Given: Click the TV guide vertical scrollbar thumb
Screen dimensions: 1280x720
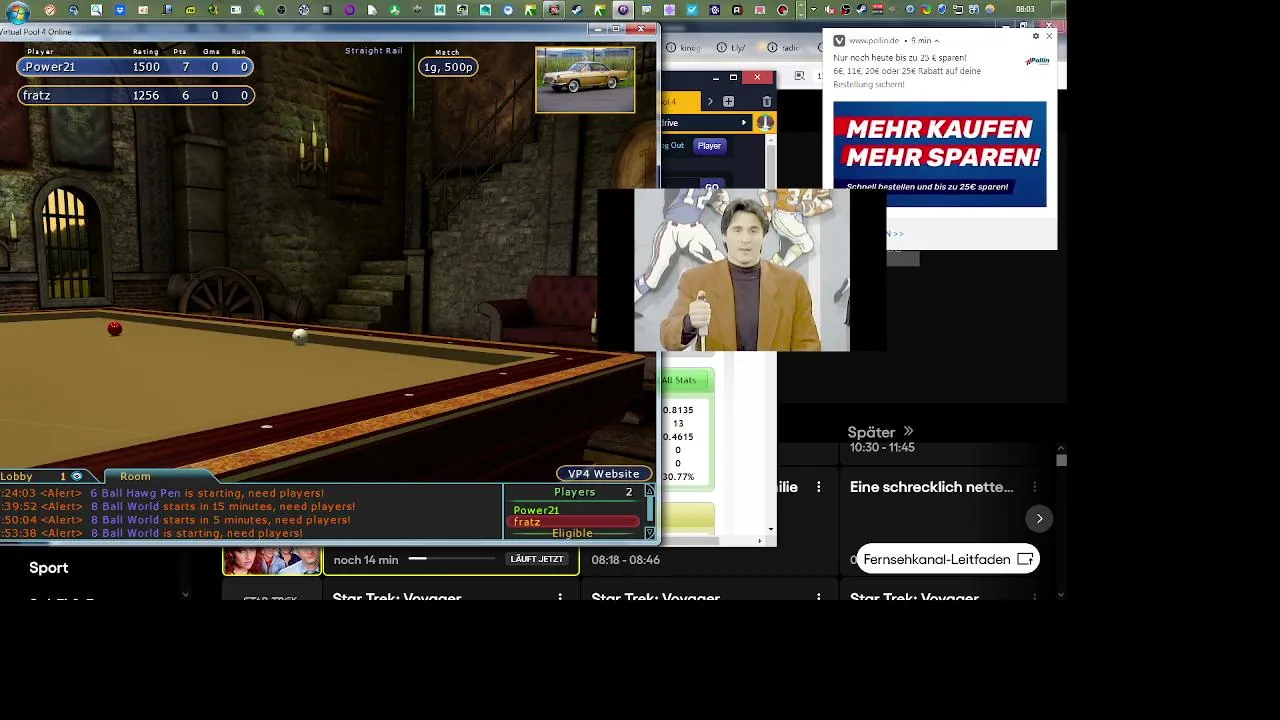Looking at the screenshot, I should [1061, 460].
